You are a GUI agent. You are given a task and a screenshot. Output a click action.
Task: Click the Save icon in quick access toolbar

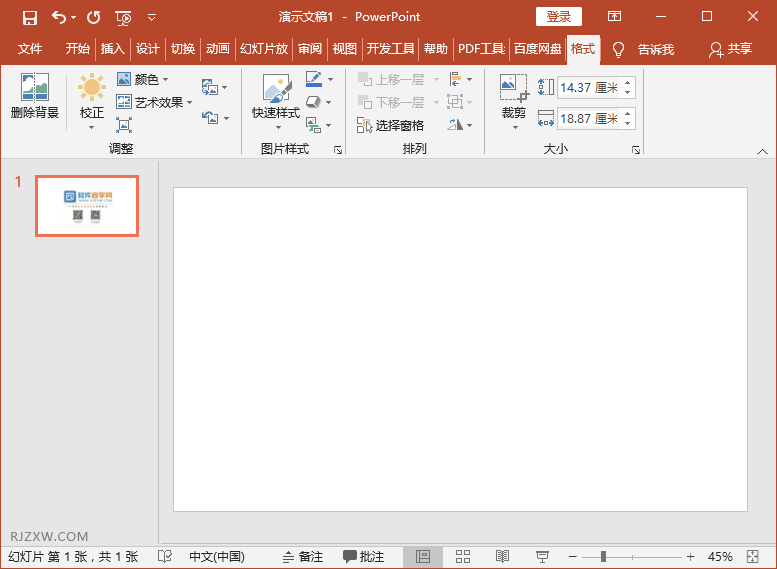pyautogui.click(x=29, y=17)
